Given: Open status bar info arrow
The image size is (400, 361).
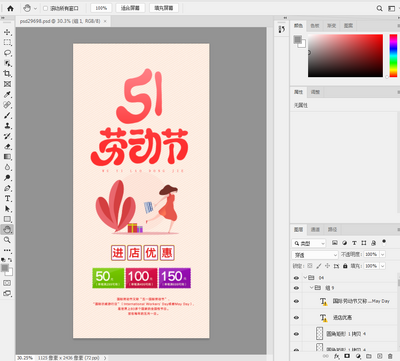Looking at the screenshot, I should (x=105, y=358).
